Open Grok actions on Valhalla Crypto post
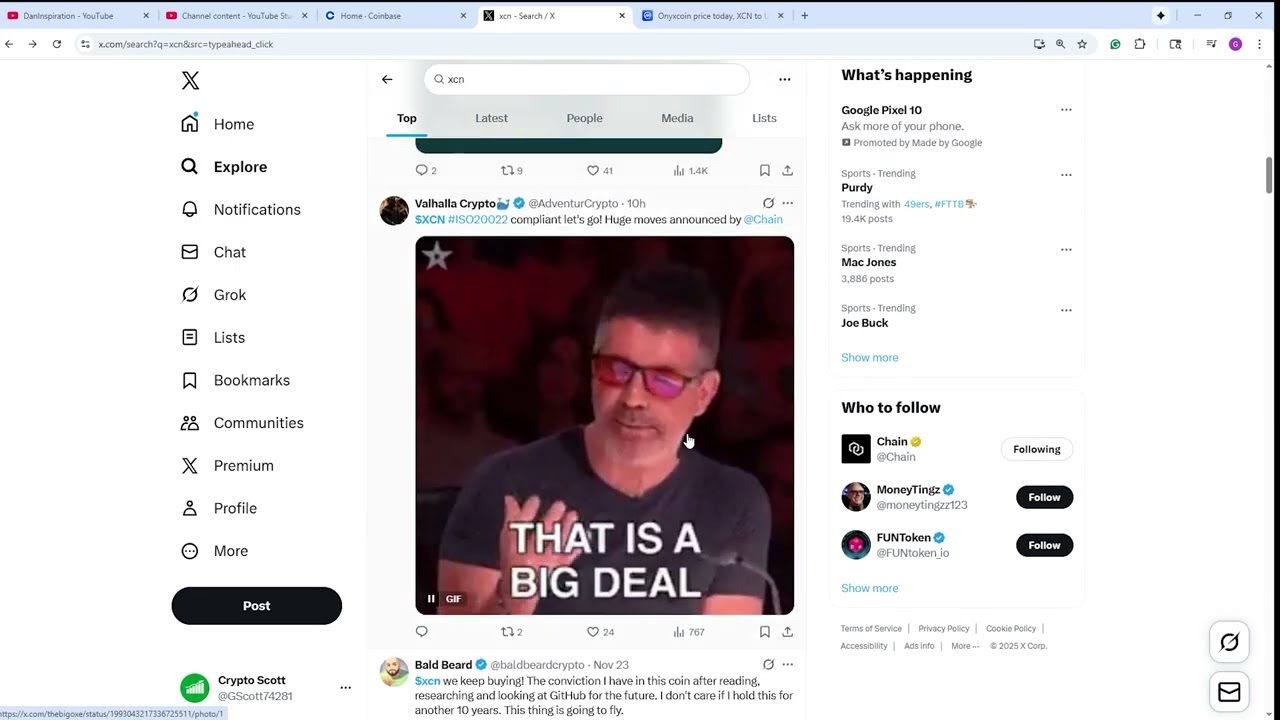1280x720 pixels. click(x=768, y=203)
